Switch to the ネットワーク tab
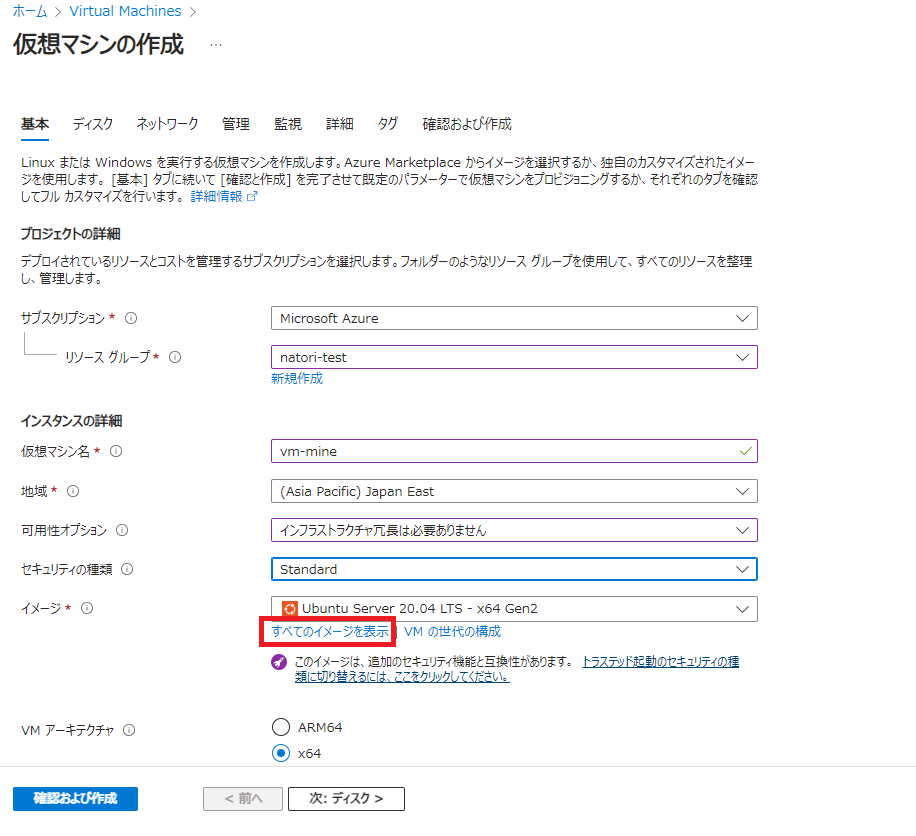 167,124
